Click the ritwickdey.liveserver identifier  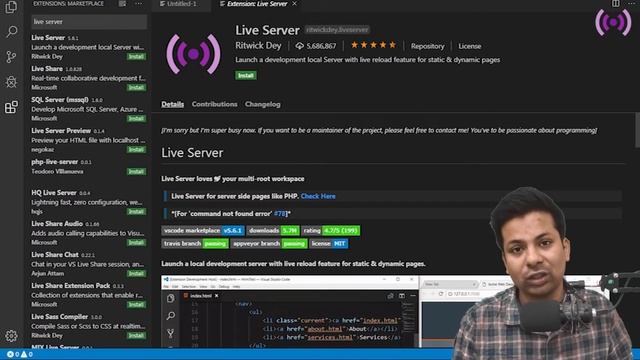(337, 30)
